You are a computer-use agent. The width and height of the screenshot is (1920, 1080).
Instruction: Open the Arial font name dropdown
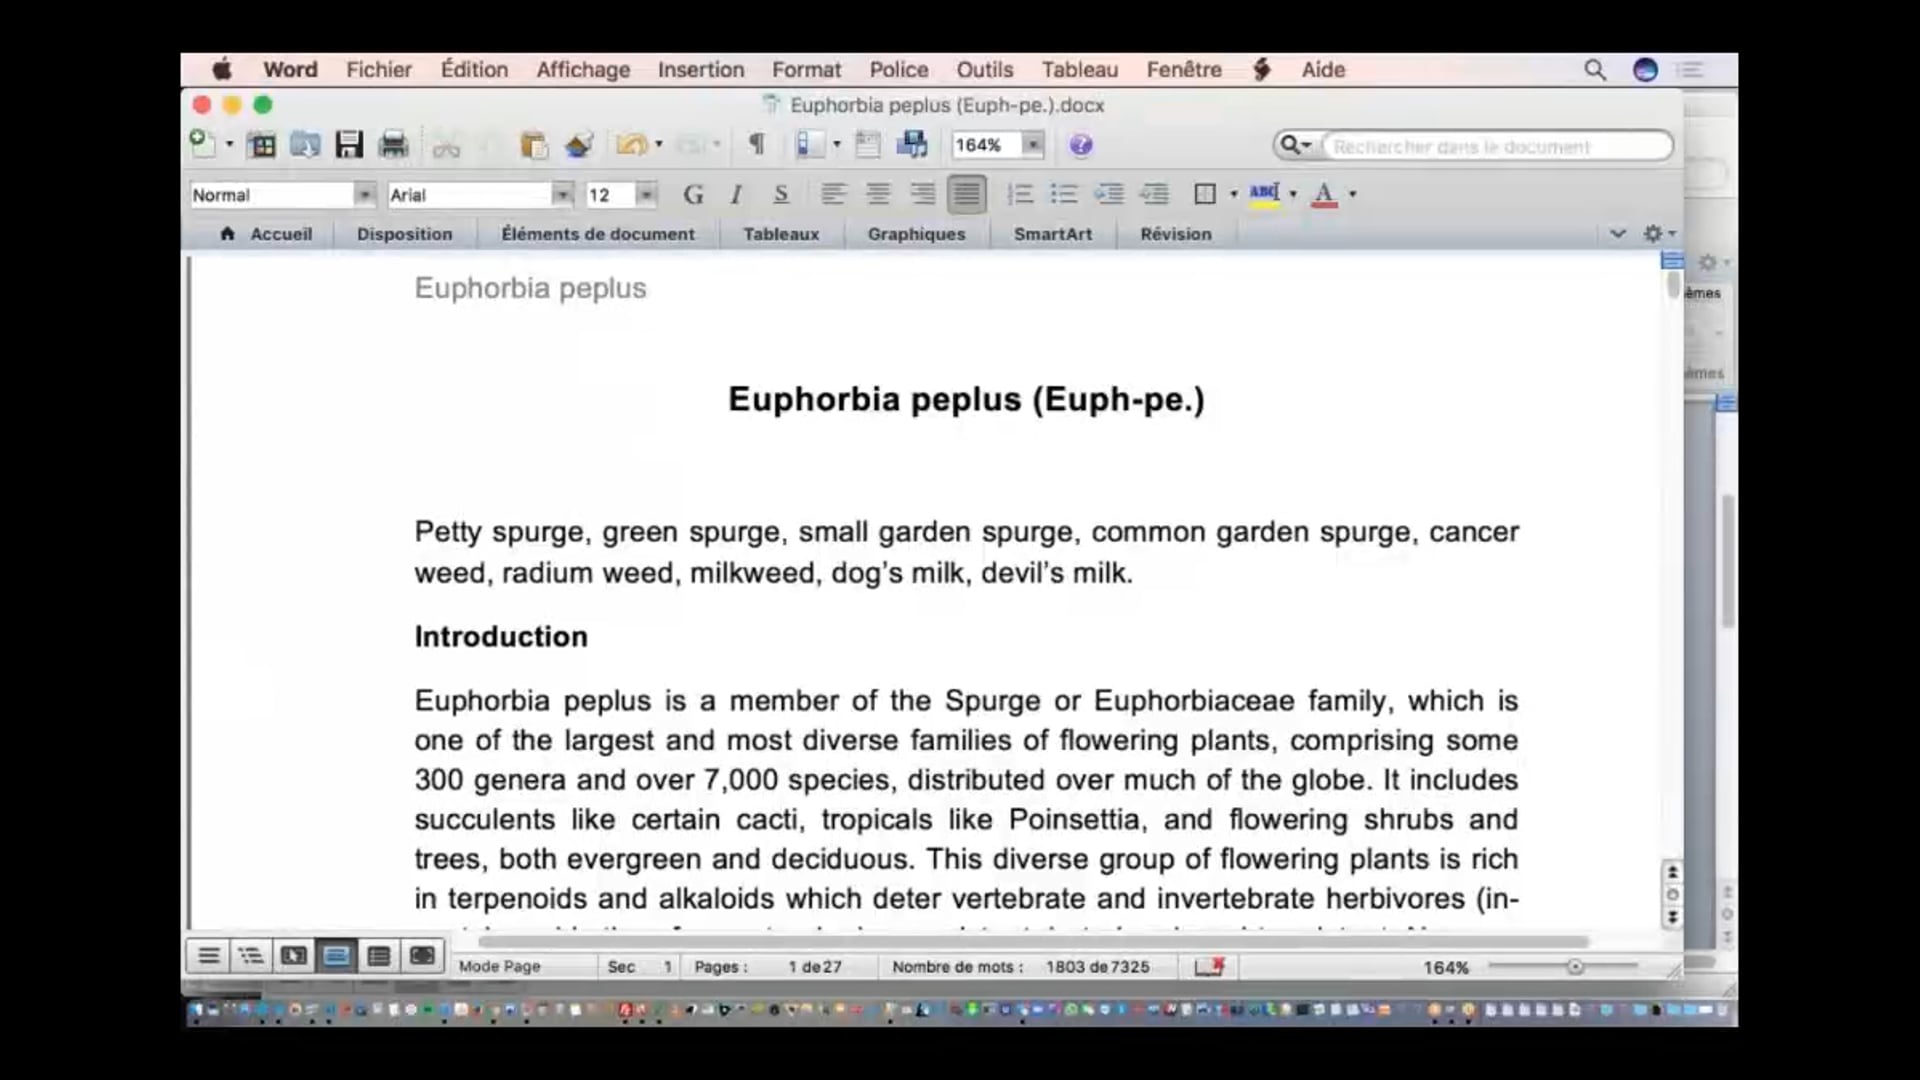[x=562, y=195]
